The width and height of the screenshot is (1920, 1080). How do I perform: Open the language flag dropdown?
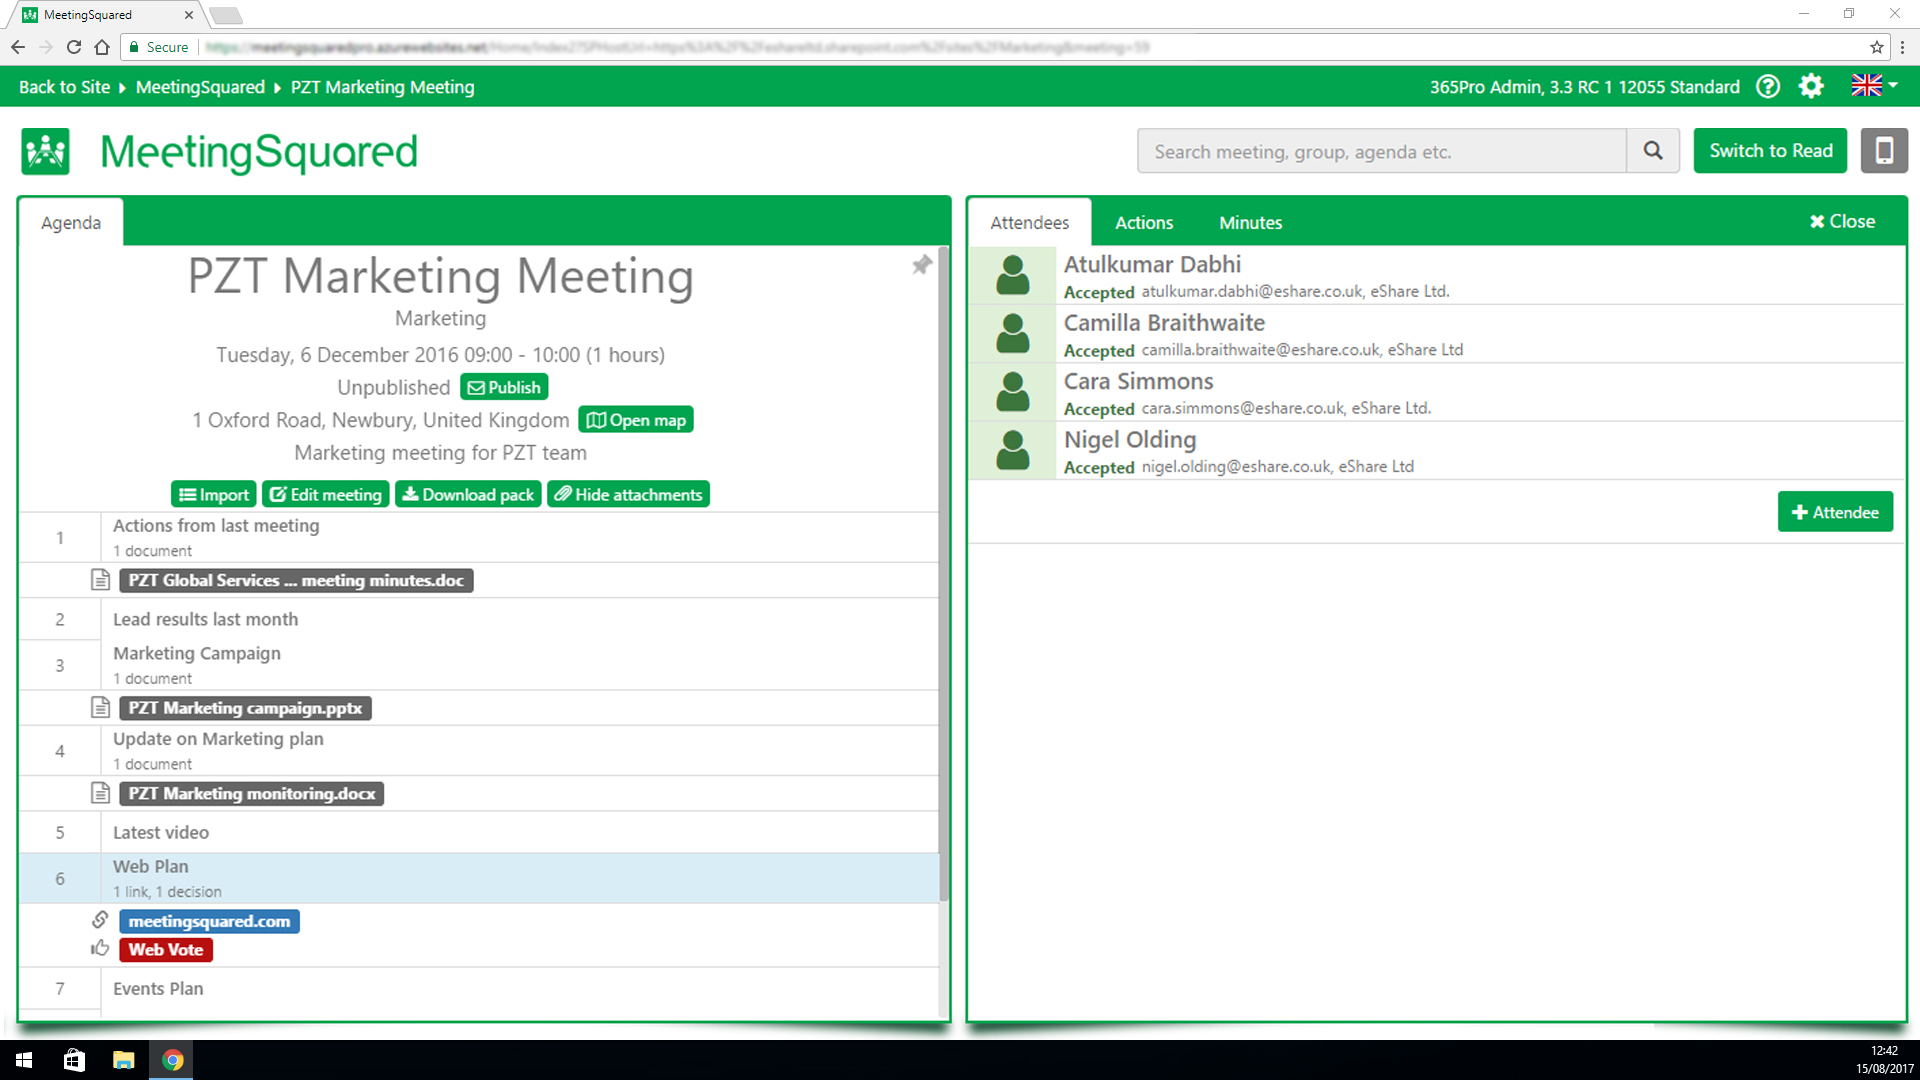pyautogui.click(x=1874, y=86)
